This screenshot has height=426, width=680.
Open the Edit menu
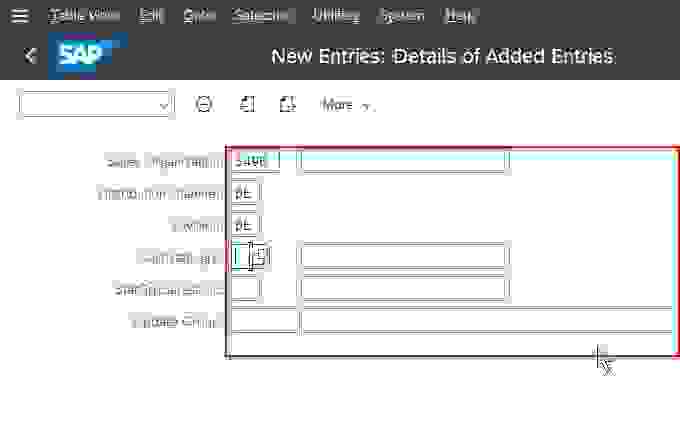pos(150,16)
